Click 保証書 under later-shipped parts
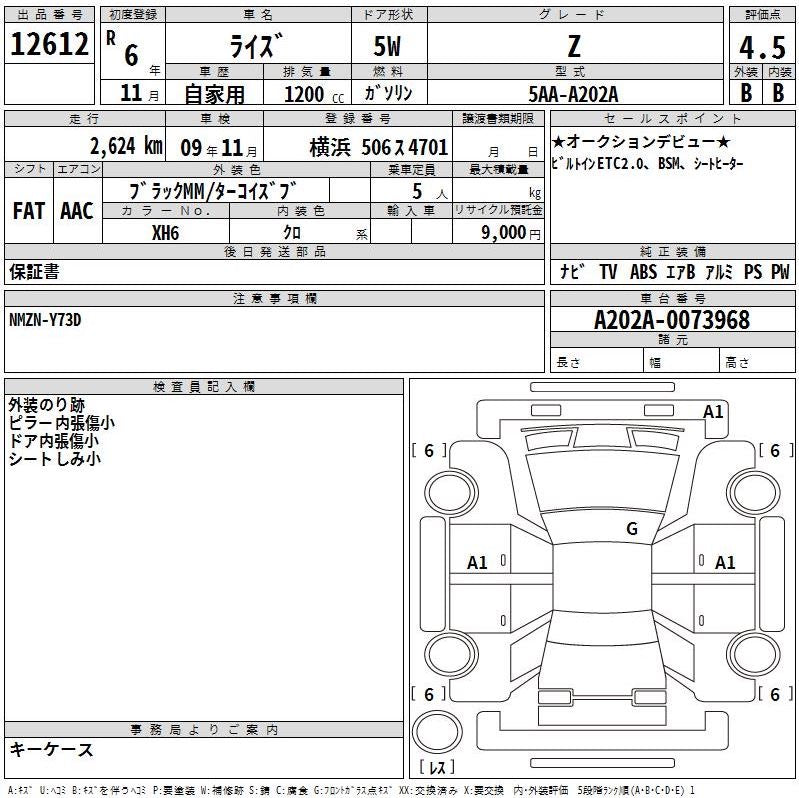Image resolution: width=799 pixels, height=798 pixels. coord(34,272)
